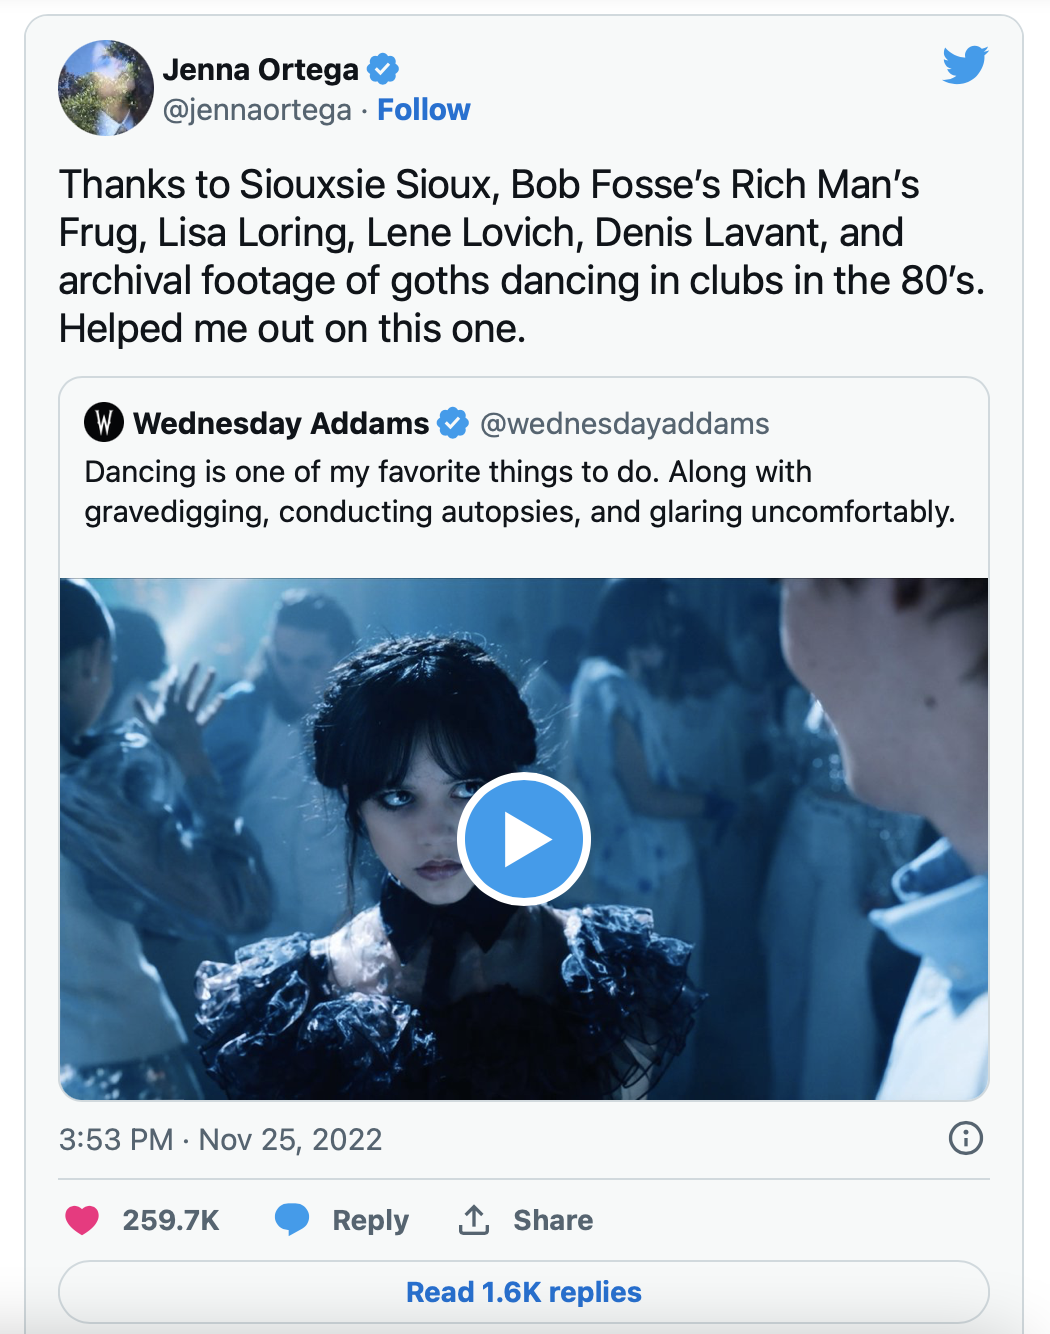Open the tweet info icon
Viewport: 1050px width, 1334px height.
pos(965,1138)
